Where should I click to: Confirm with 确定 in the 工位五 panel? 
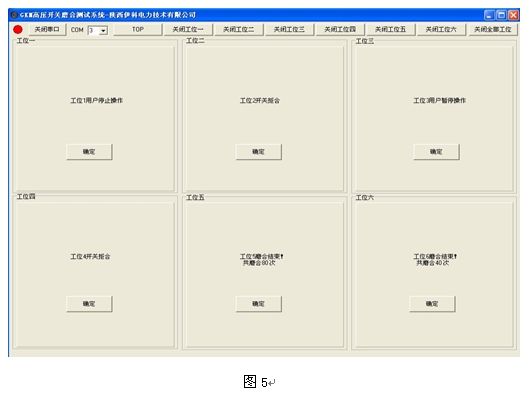point(258,304)
